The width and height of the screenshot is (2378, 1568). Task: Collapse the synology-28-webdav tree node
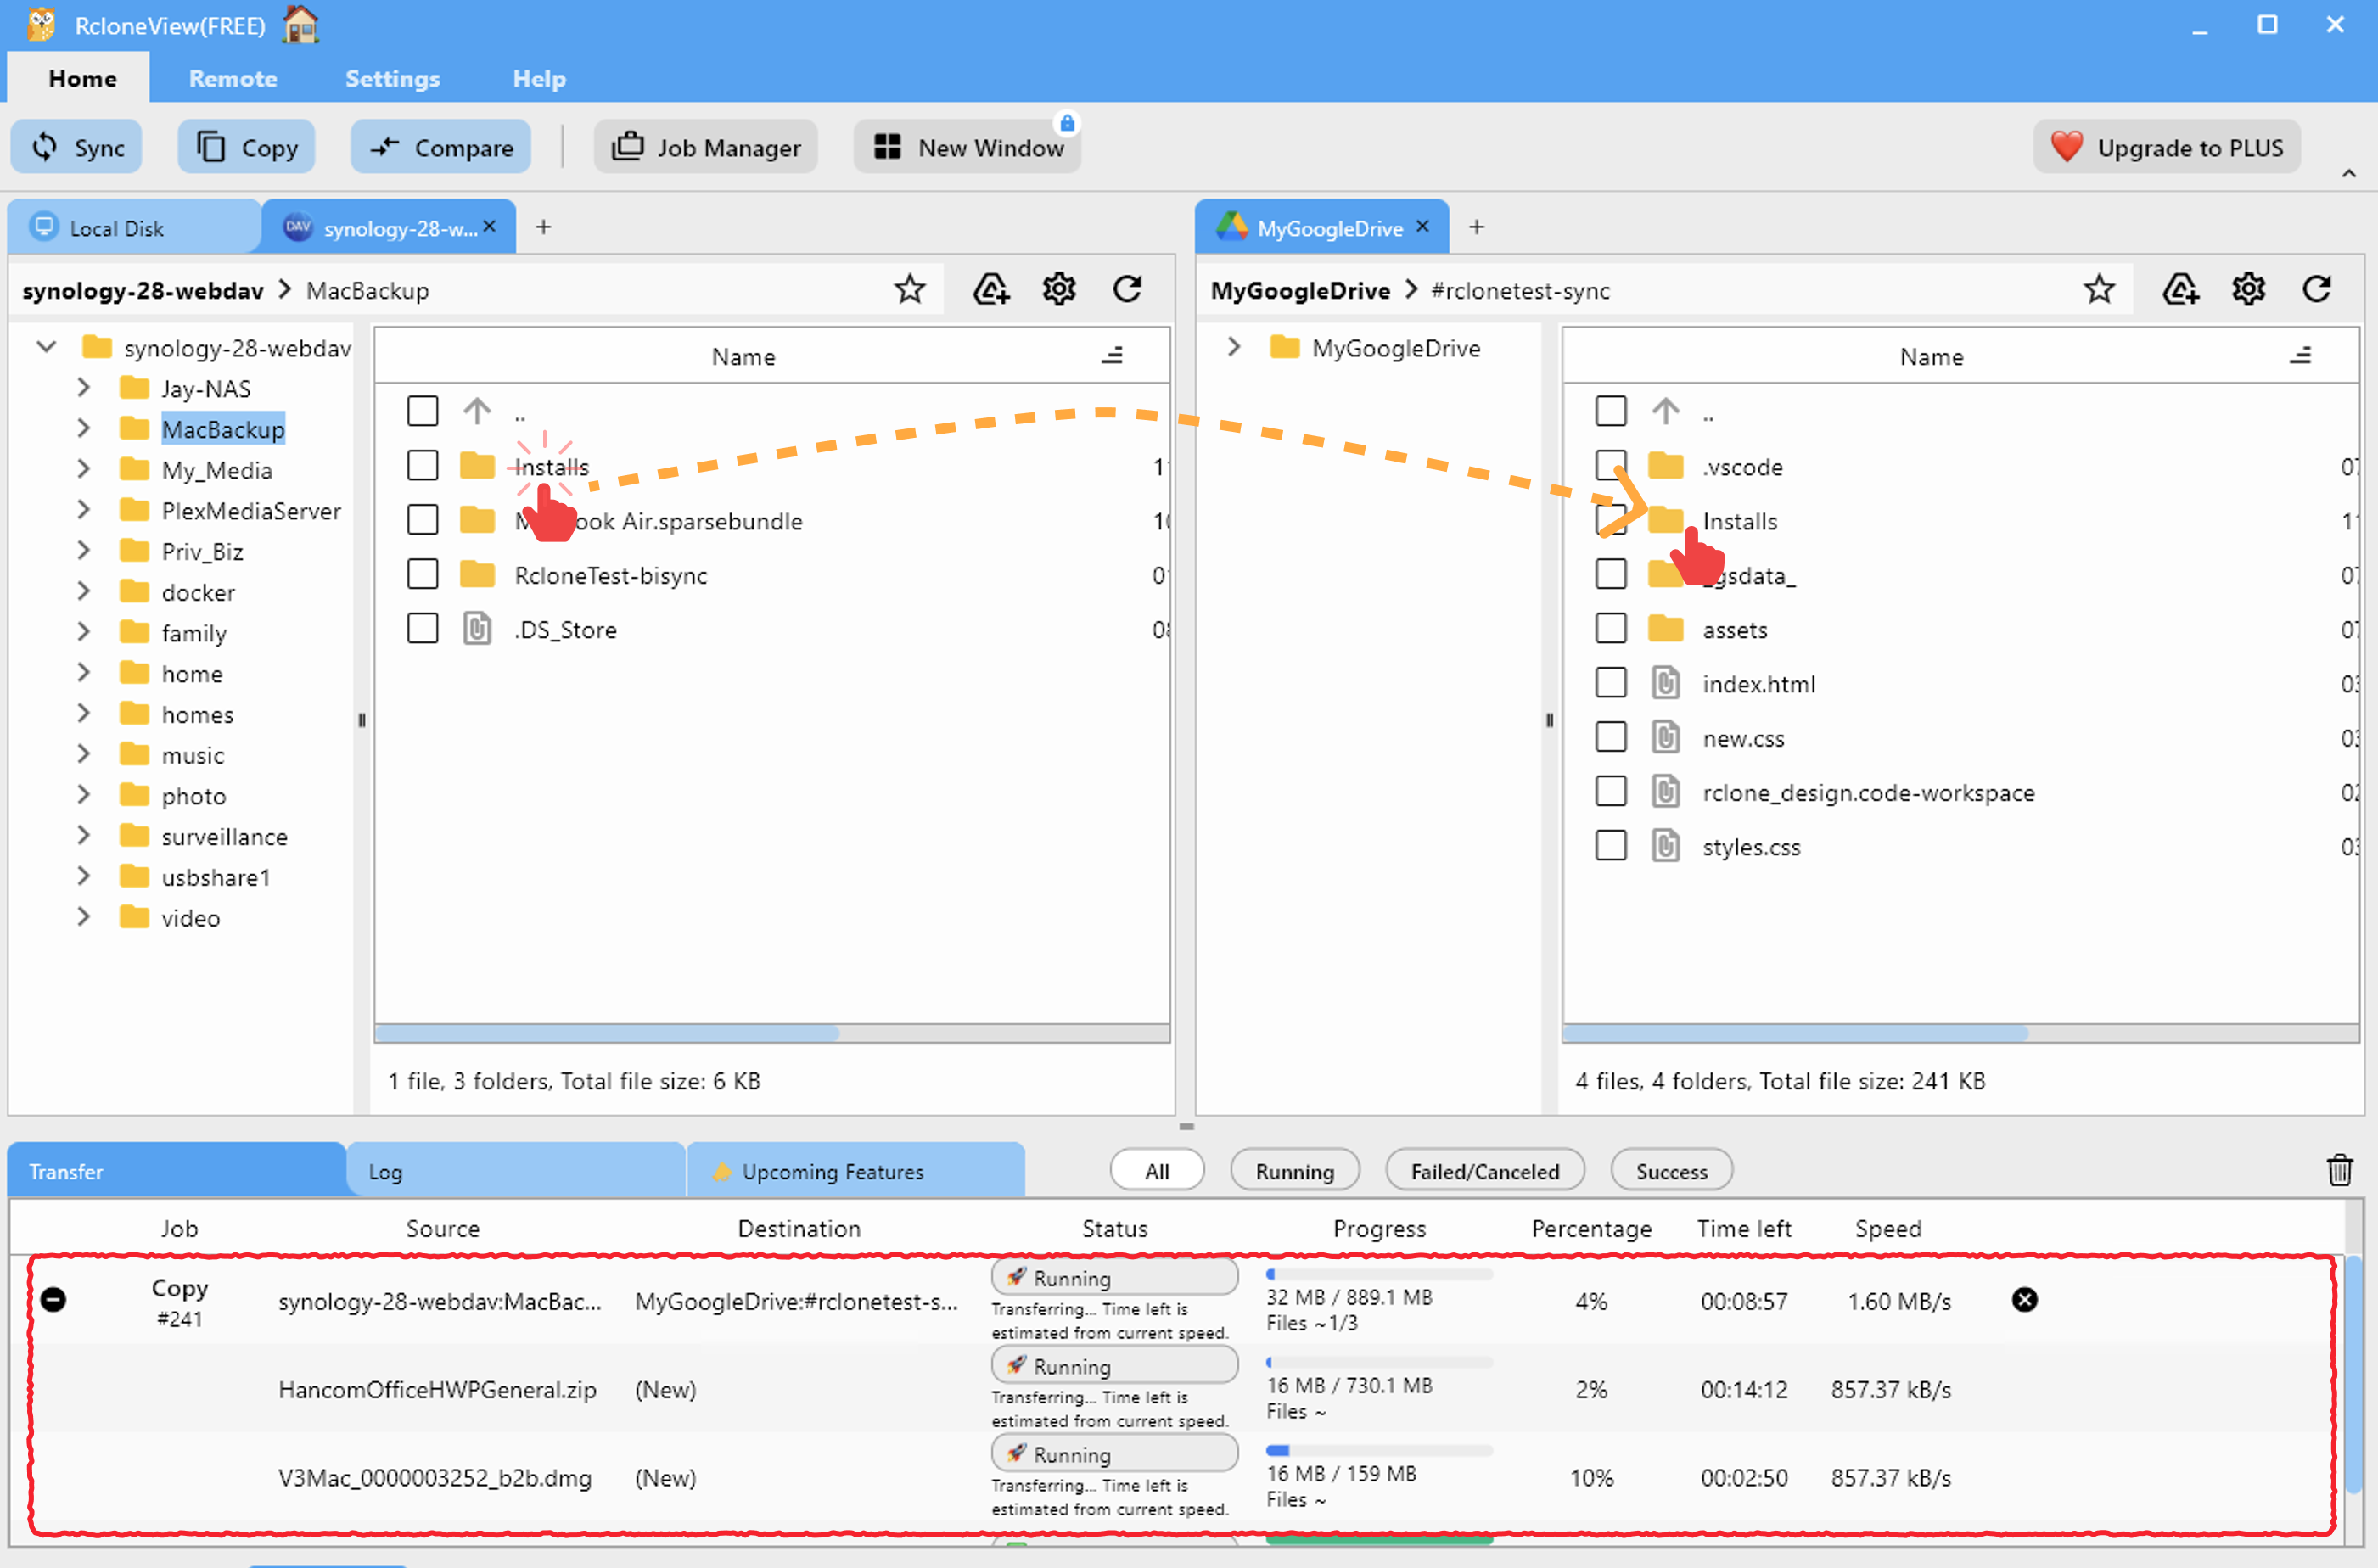pyautogui.click(x=45, y=347)
